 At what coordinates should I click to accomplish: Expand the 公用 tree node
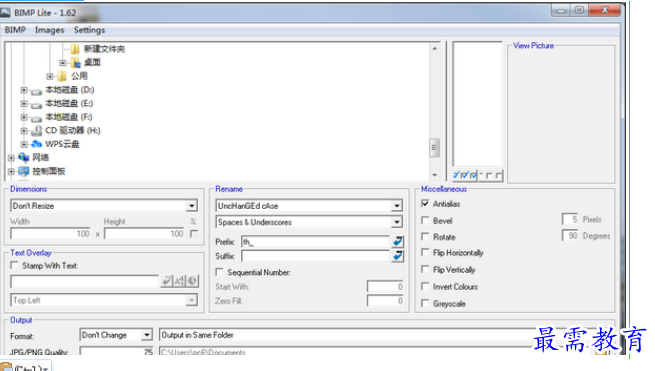coord(50,76)
